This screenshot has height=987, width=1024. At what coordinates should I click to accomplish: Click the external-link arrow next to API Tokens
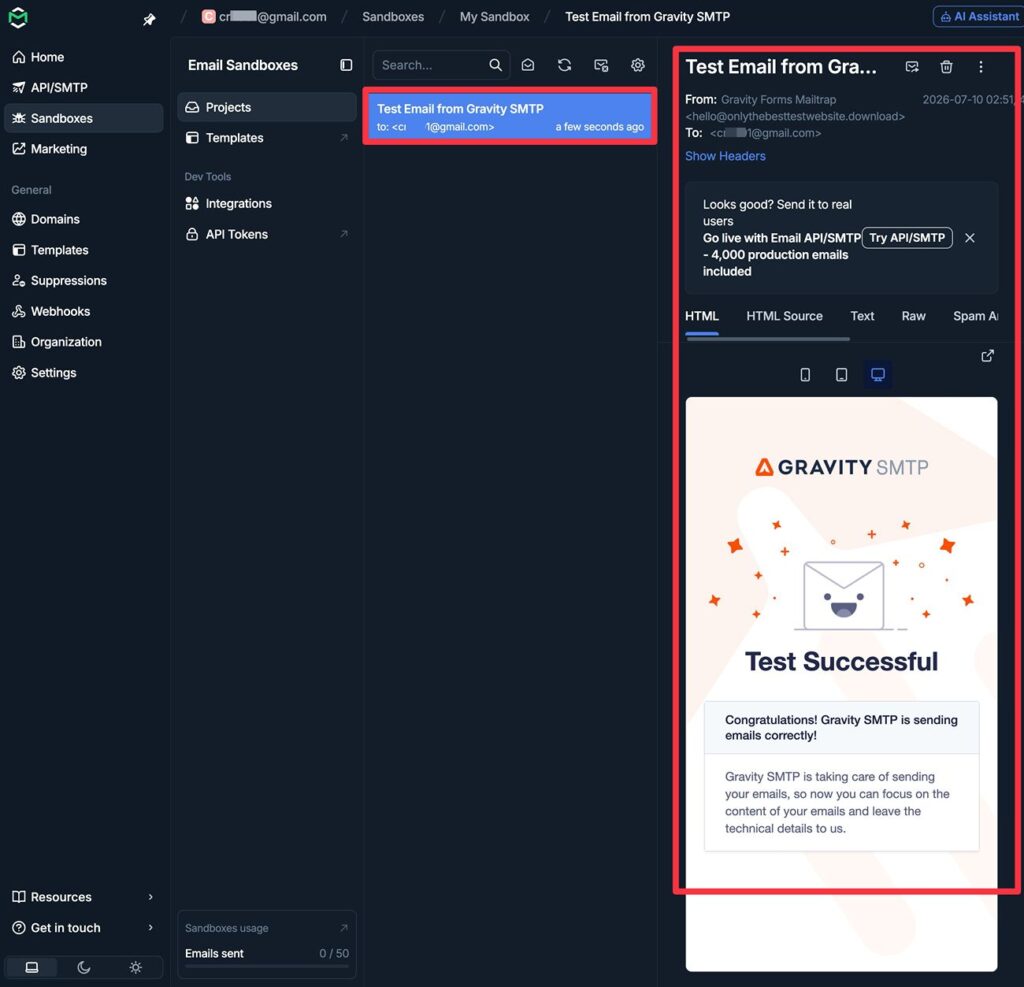pos(344,234)
